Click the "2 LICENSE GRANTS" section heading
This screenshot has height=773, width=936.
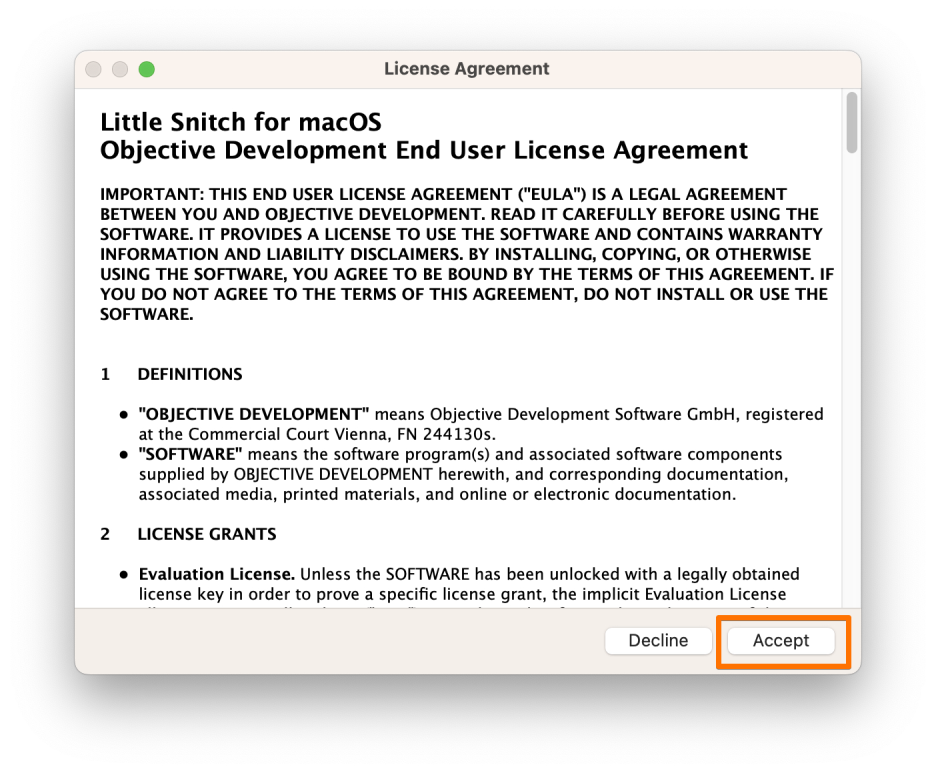(188, 534)
